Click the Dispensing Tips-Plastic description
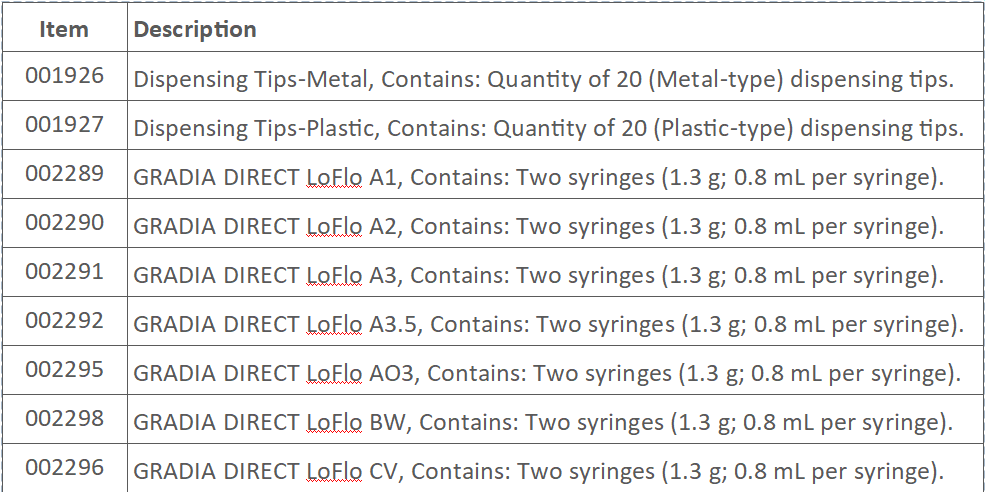 [548, 129]
